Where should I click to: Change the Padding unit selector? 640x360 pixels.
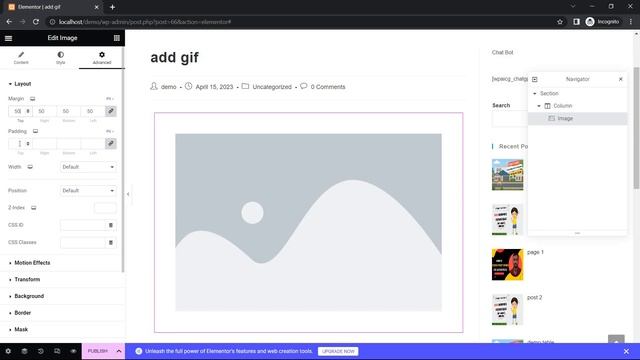pyautogui.click(x=110, y=131)
